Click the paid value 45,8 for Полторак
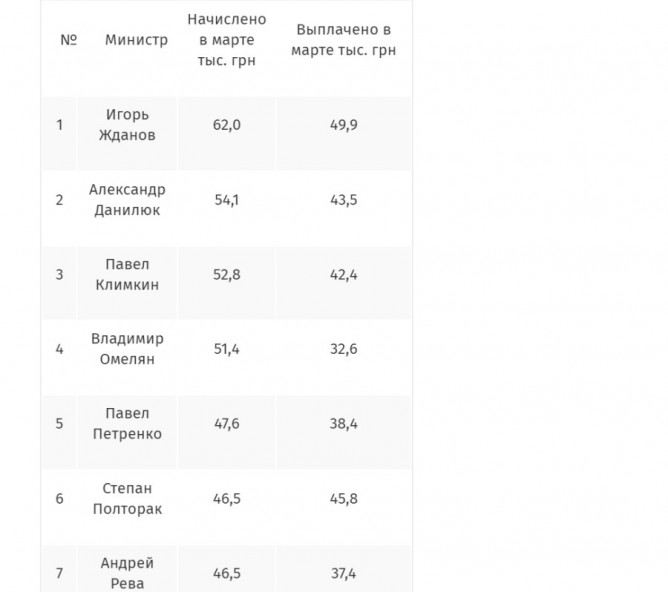The height and width of the screenshot is (592, 668). 343,499
